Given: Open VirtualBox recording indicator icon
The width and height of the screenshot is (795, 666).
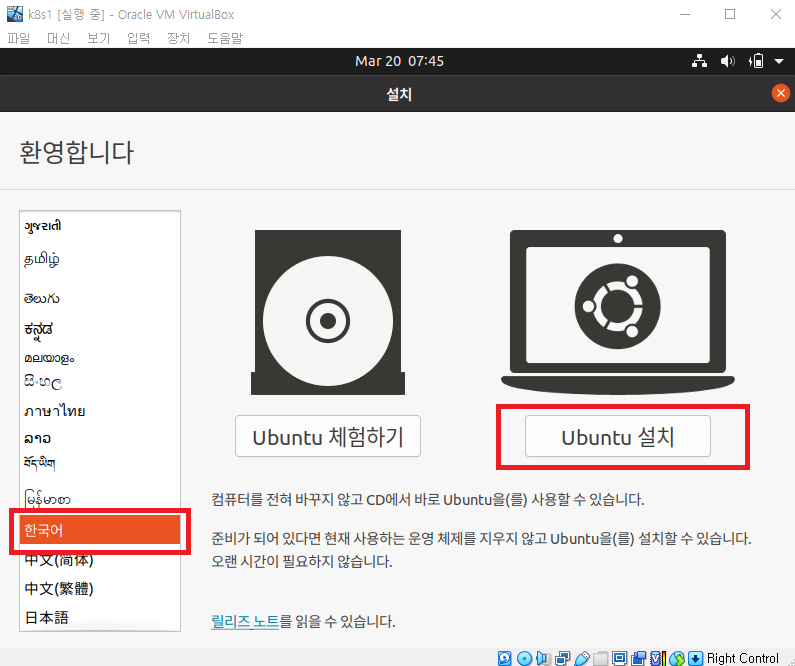Looking at the screenshot, I should tap(638, 658).
